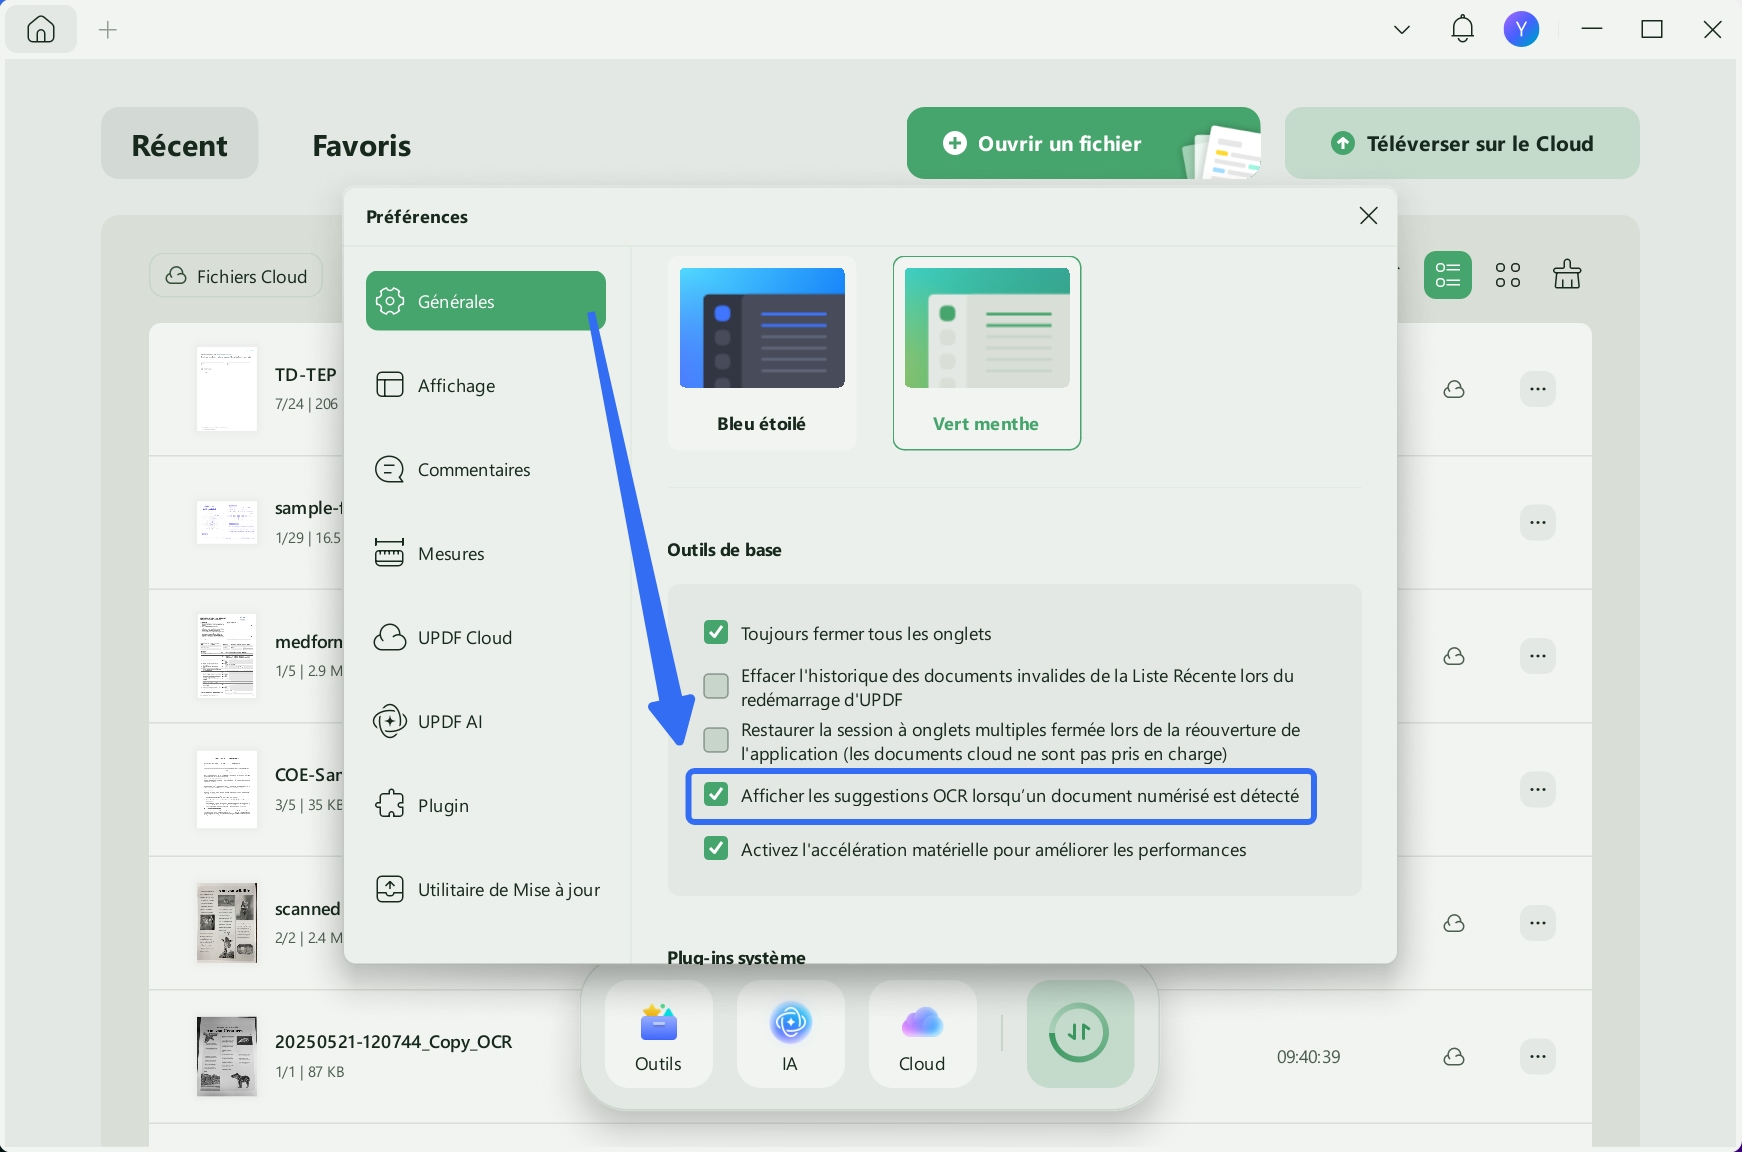Open more options for scanned row
Screen dimensions: 1742x1152
pyautogui.click(x=1538, y=923)
